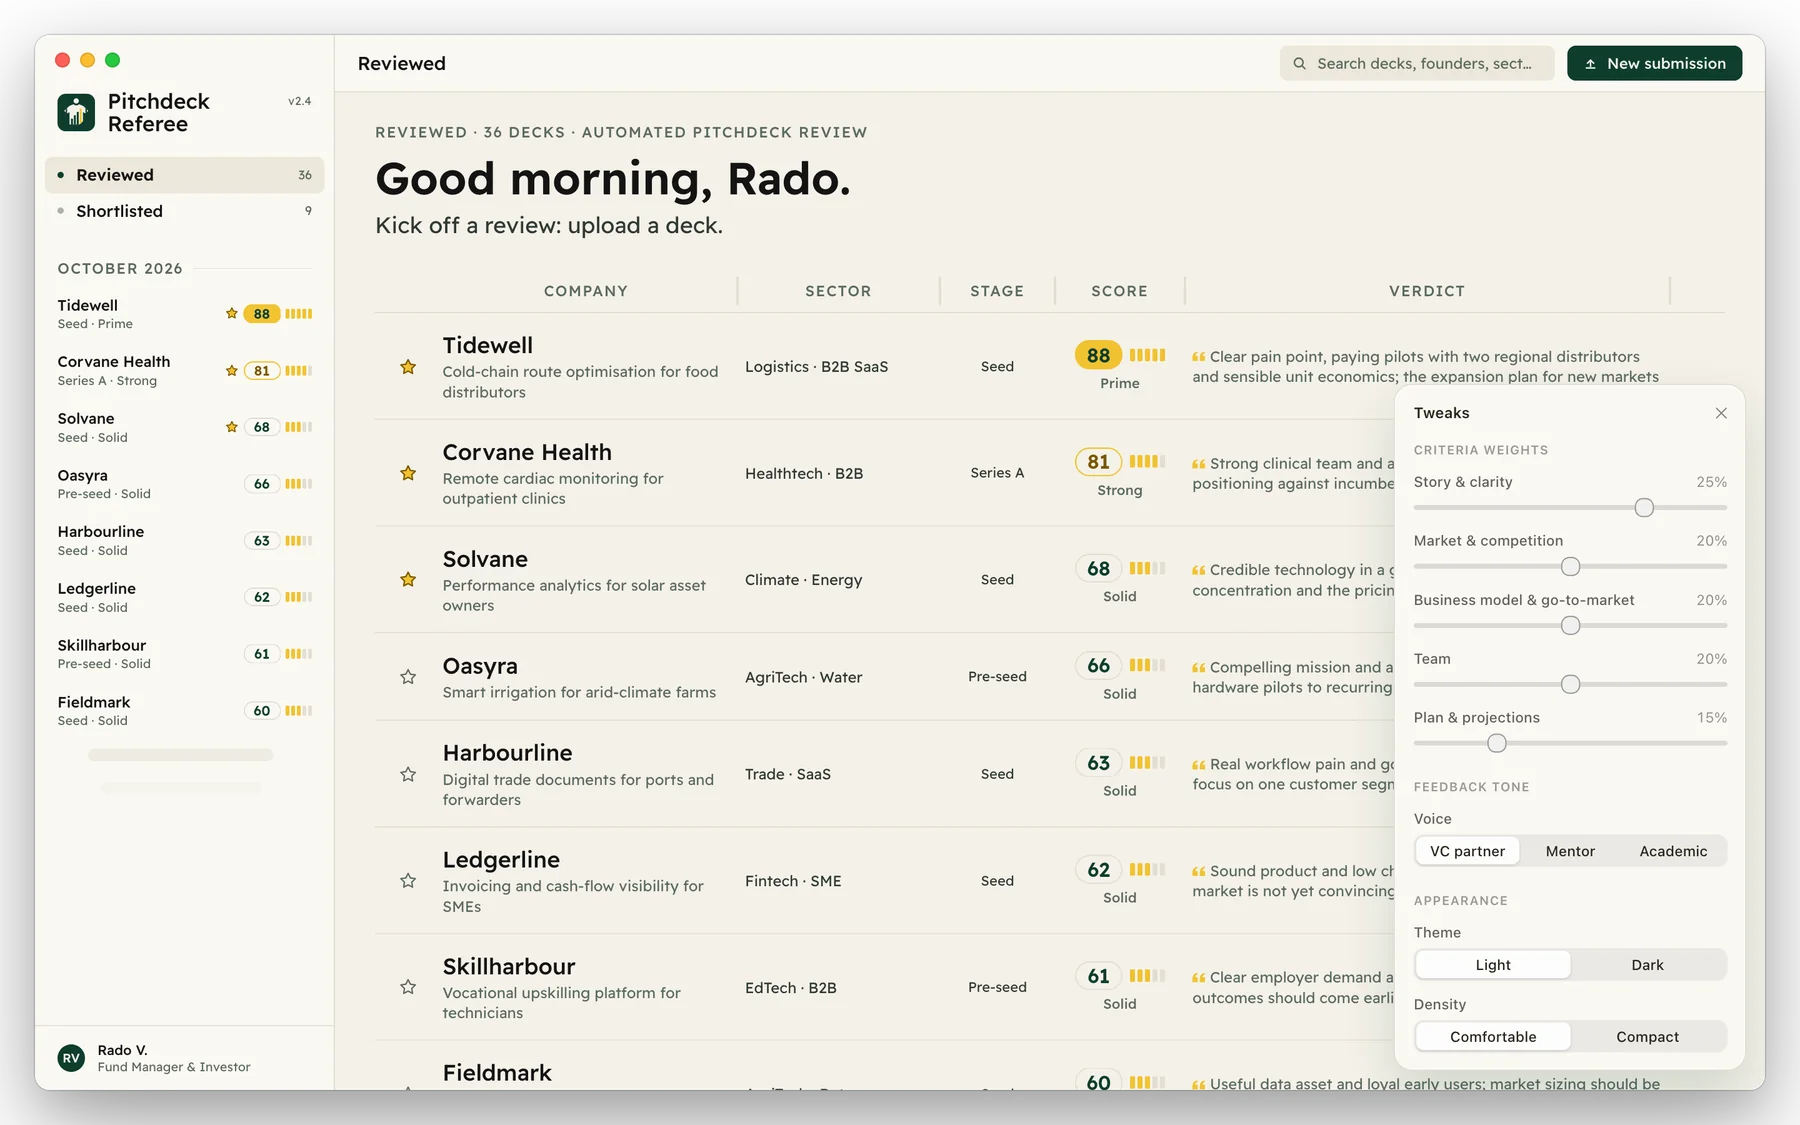Star the Oasyra company row

(408, 677)
